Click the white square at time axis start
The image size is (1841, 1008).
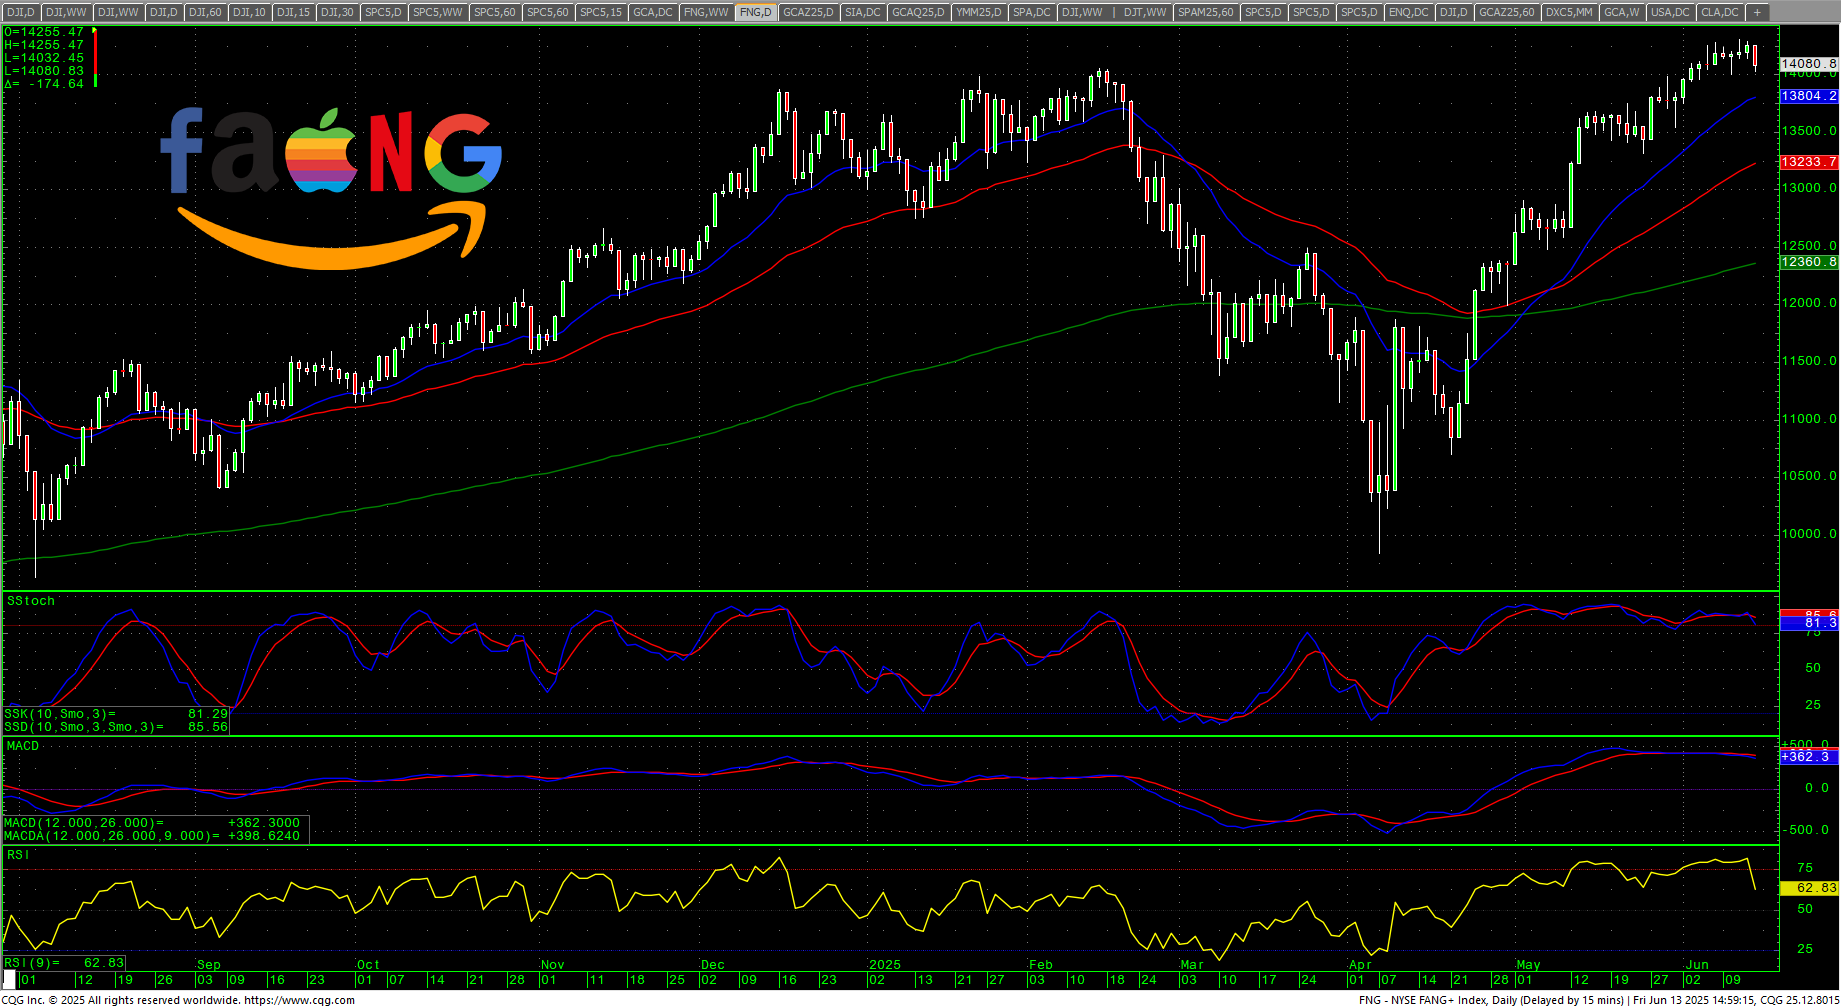(x=10, y=979)
